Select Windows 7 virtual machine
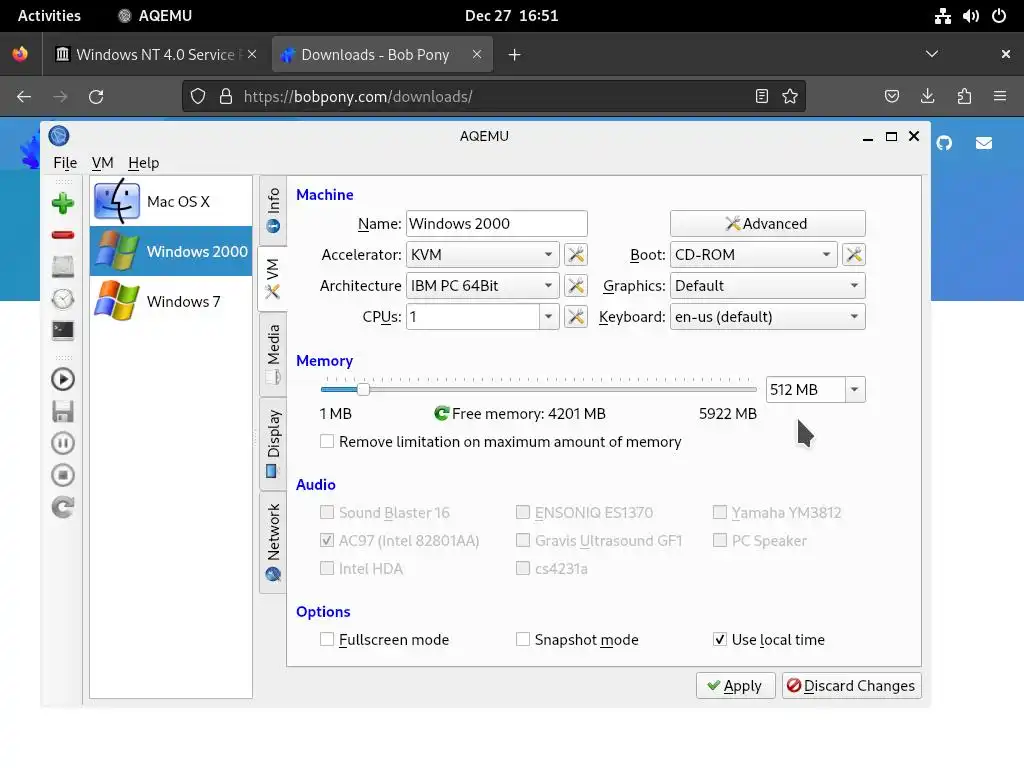Image resolution: width=1024 pixels, height=768 pixels. pos(170,301)
